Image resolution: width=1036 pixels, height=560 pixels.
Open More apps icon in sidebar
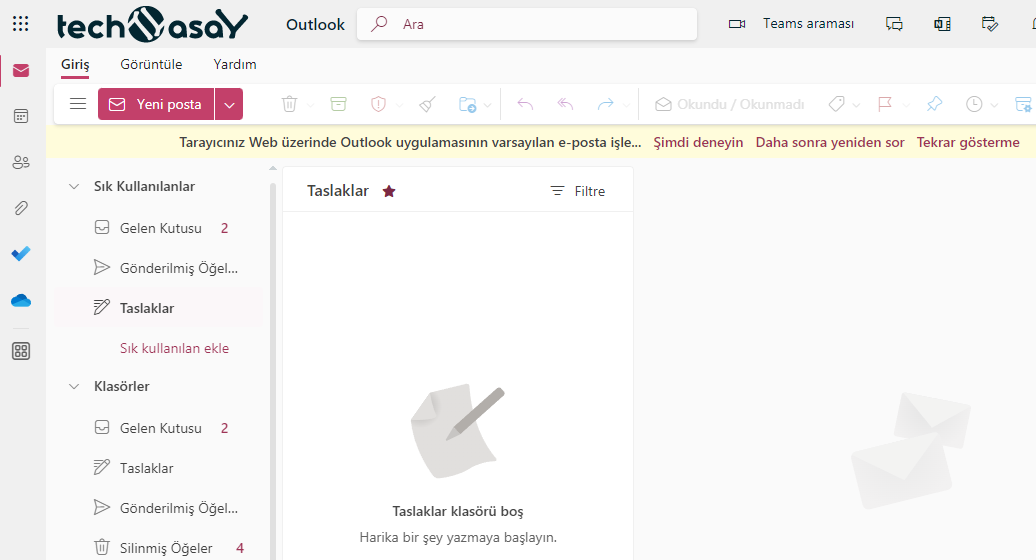[x=21, y=351]
